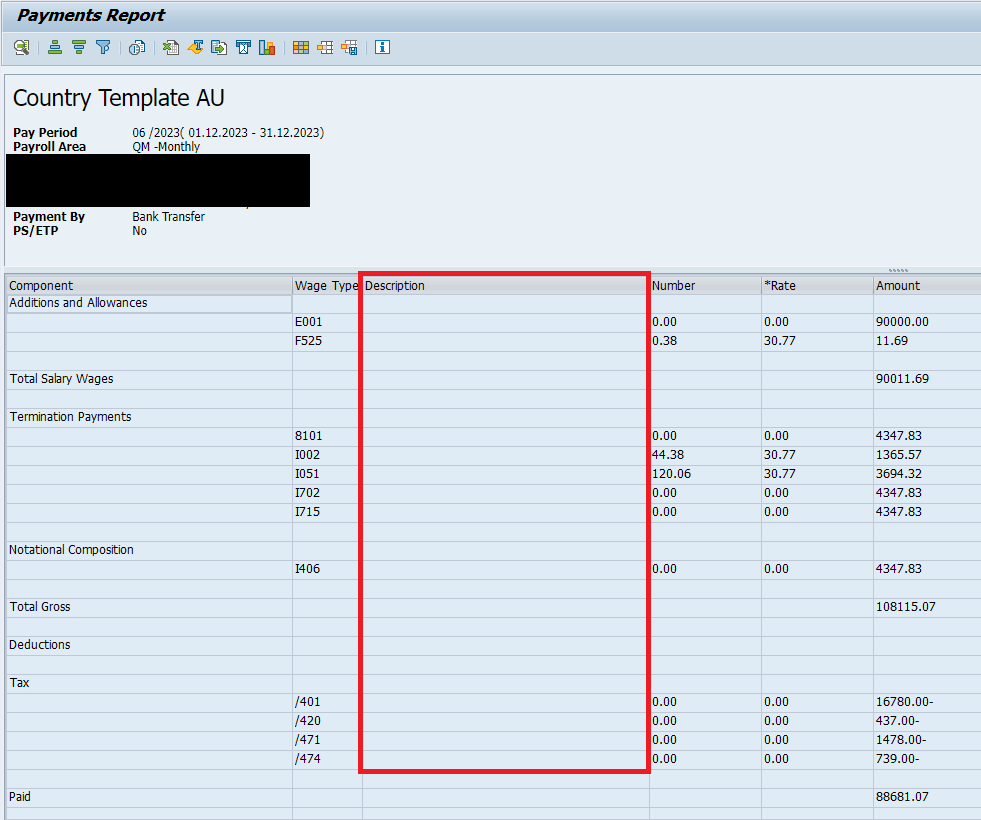
Task: Click the amount 108115.07
Action: [x=905, y=607]
